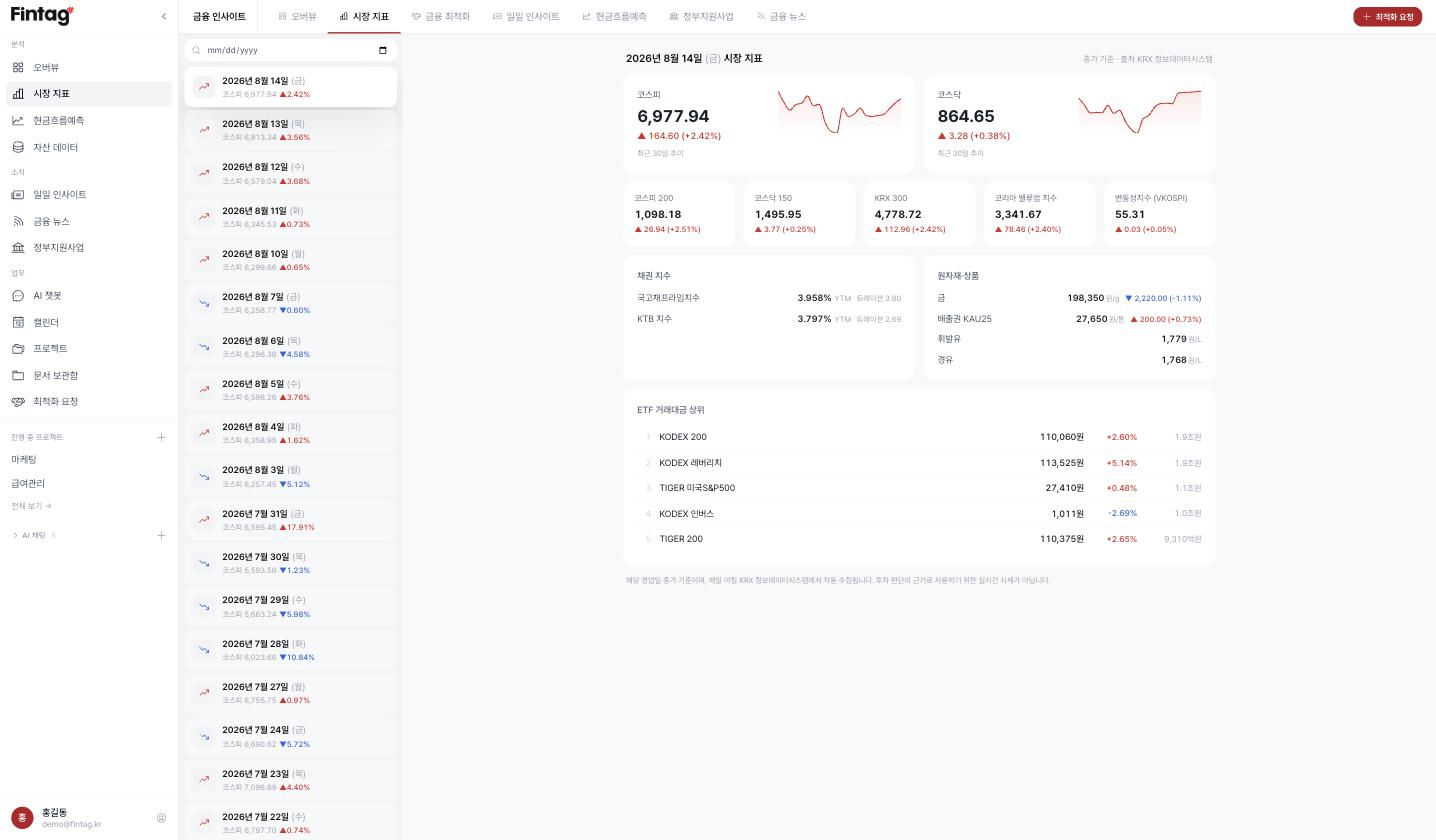Collapse the sidebar with the chevron icon
Viewport: 1436px width, 840px height.
[164, 16]
